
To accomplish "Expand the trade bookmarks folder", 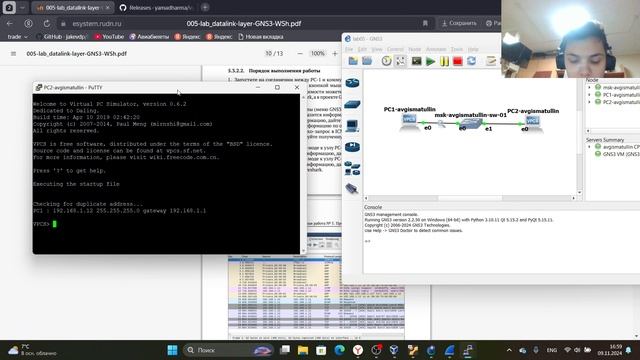I will click(17, 37).
